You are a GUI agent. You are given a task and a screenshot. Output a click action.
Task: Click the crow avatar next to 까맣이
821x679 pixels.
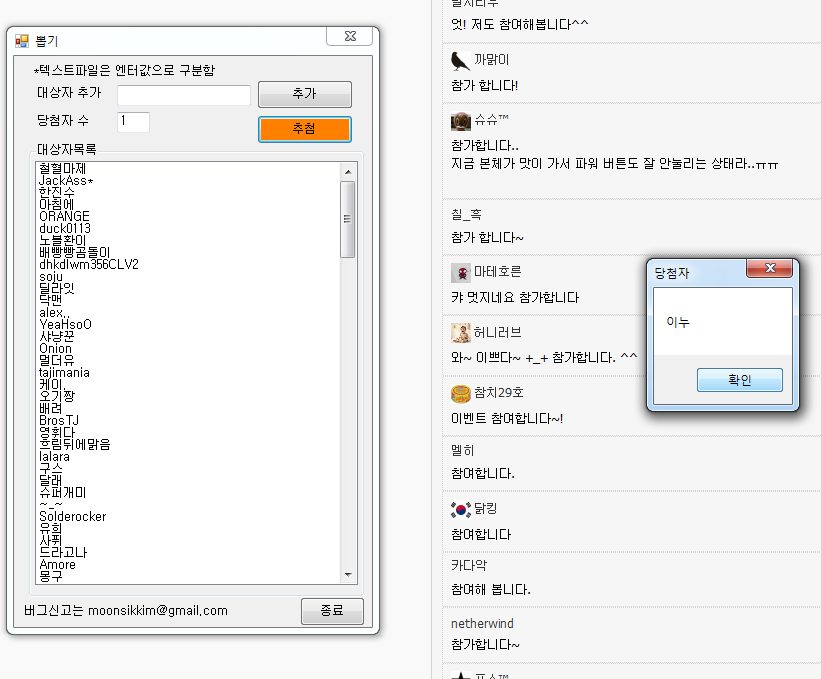460,61
